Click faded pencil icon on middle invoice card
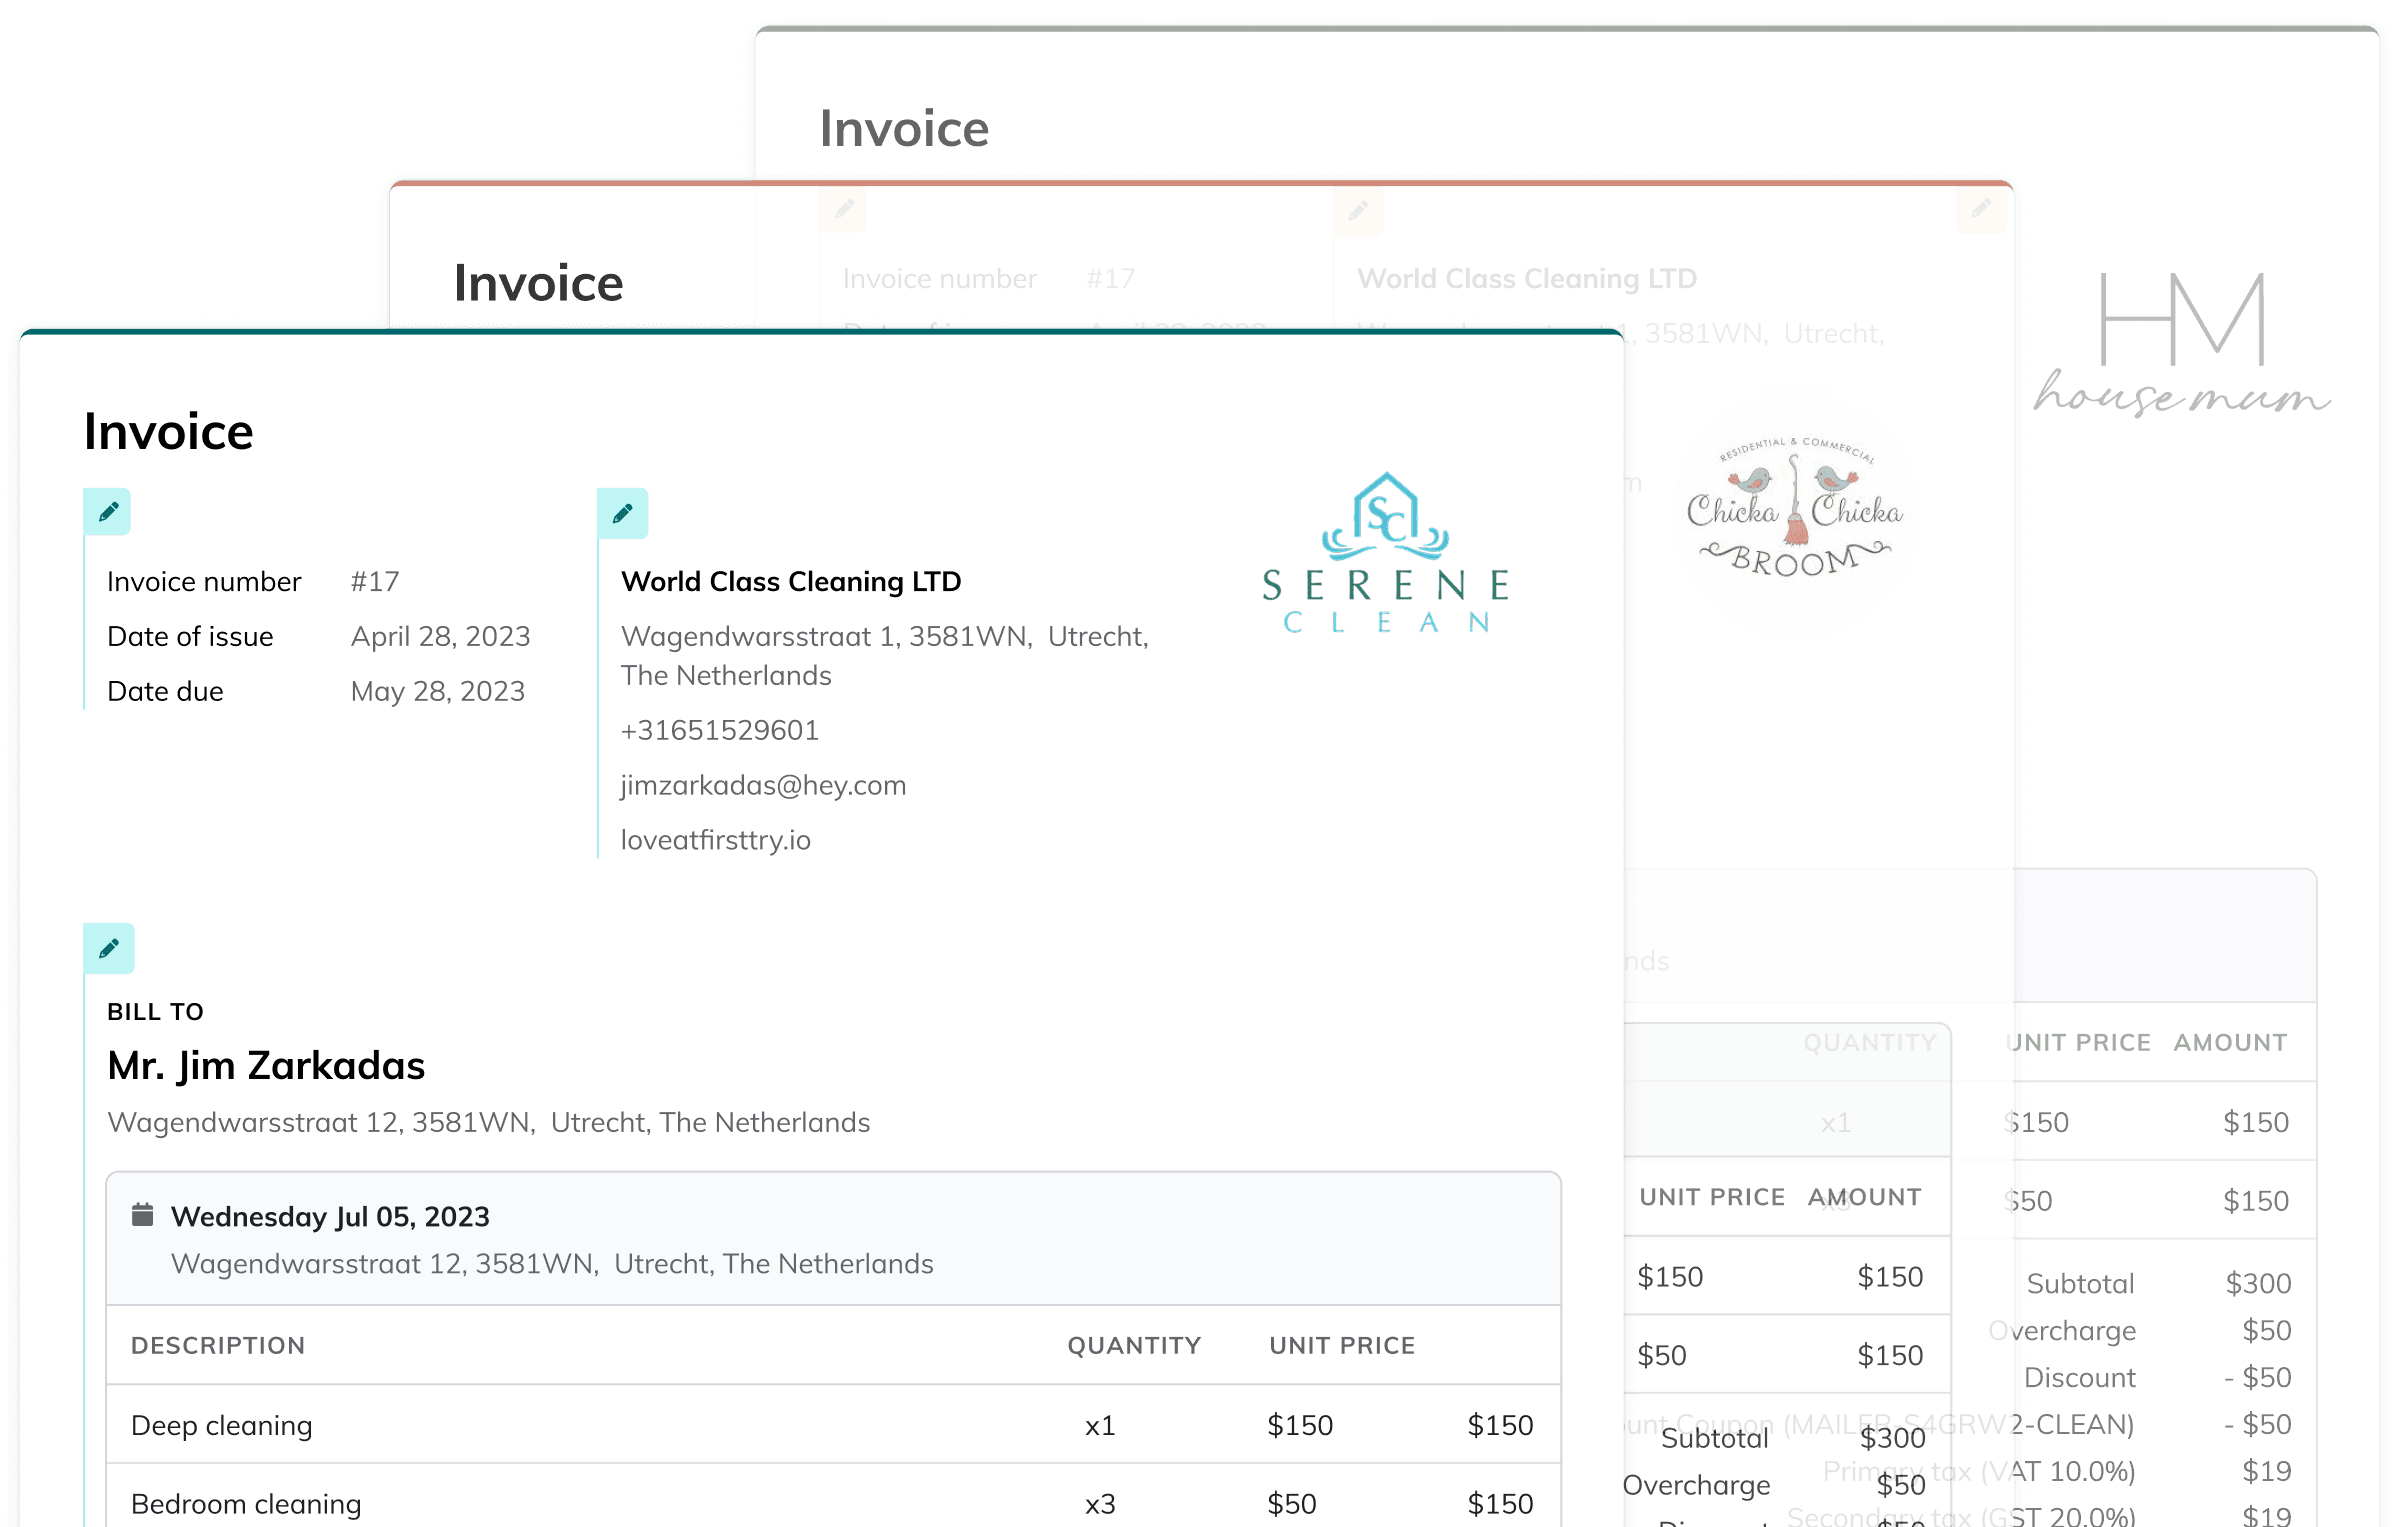Viewport: 2400px width, 1527px height. pyautogui.click(x=844, y=209)
